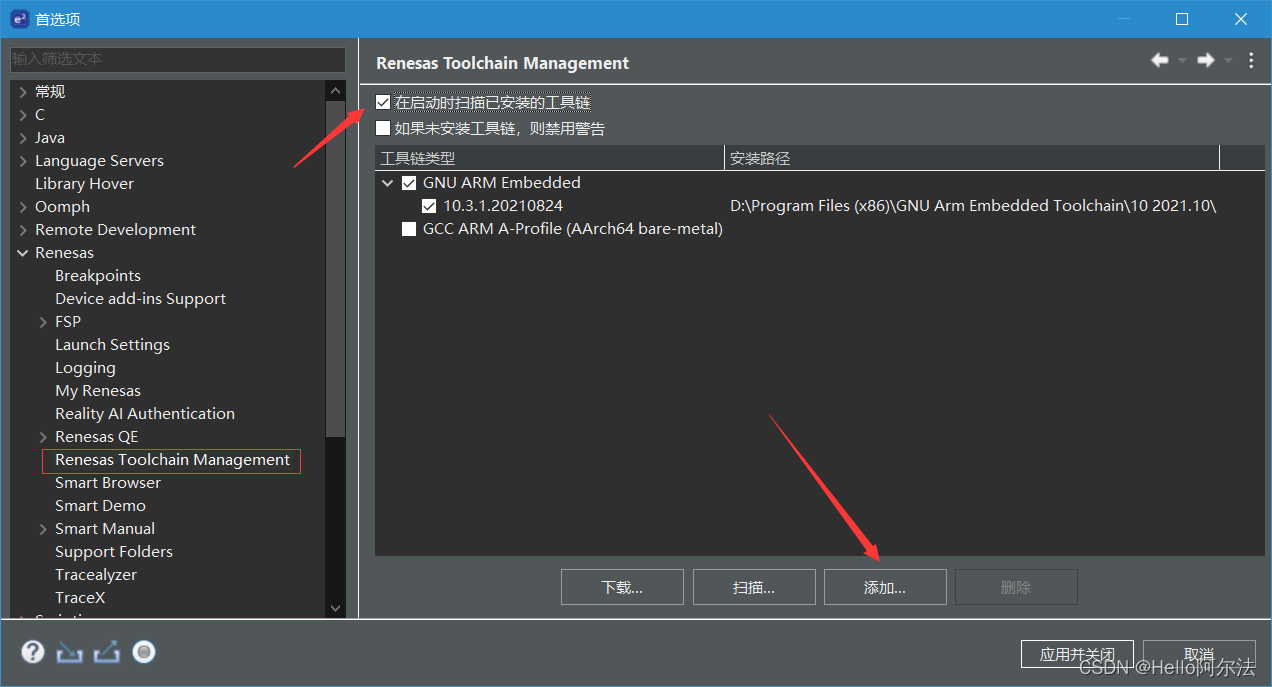
Task: Expand the Java preferences node
Action: (23, 138)
